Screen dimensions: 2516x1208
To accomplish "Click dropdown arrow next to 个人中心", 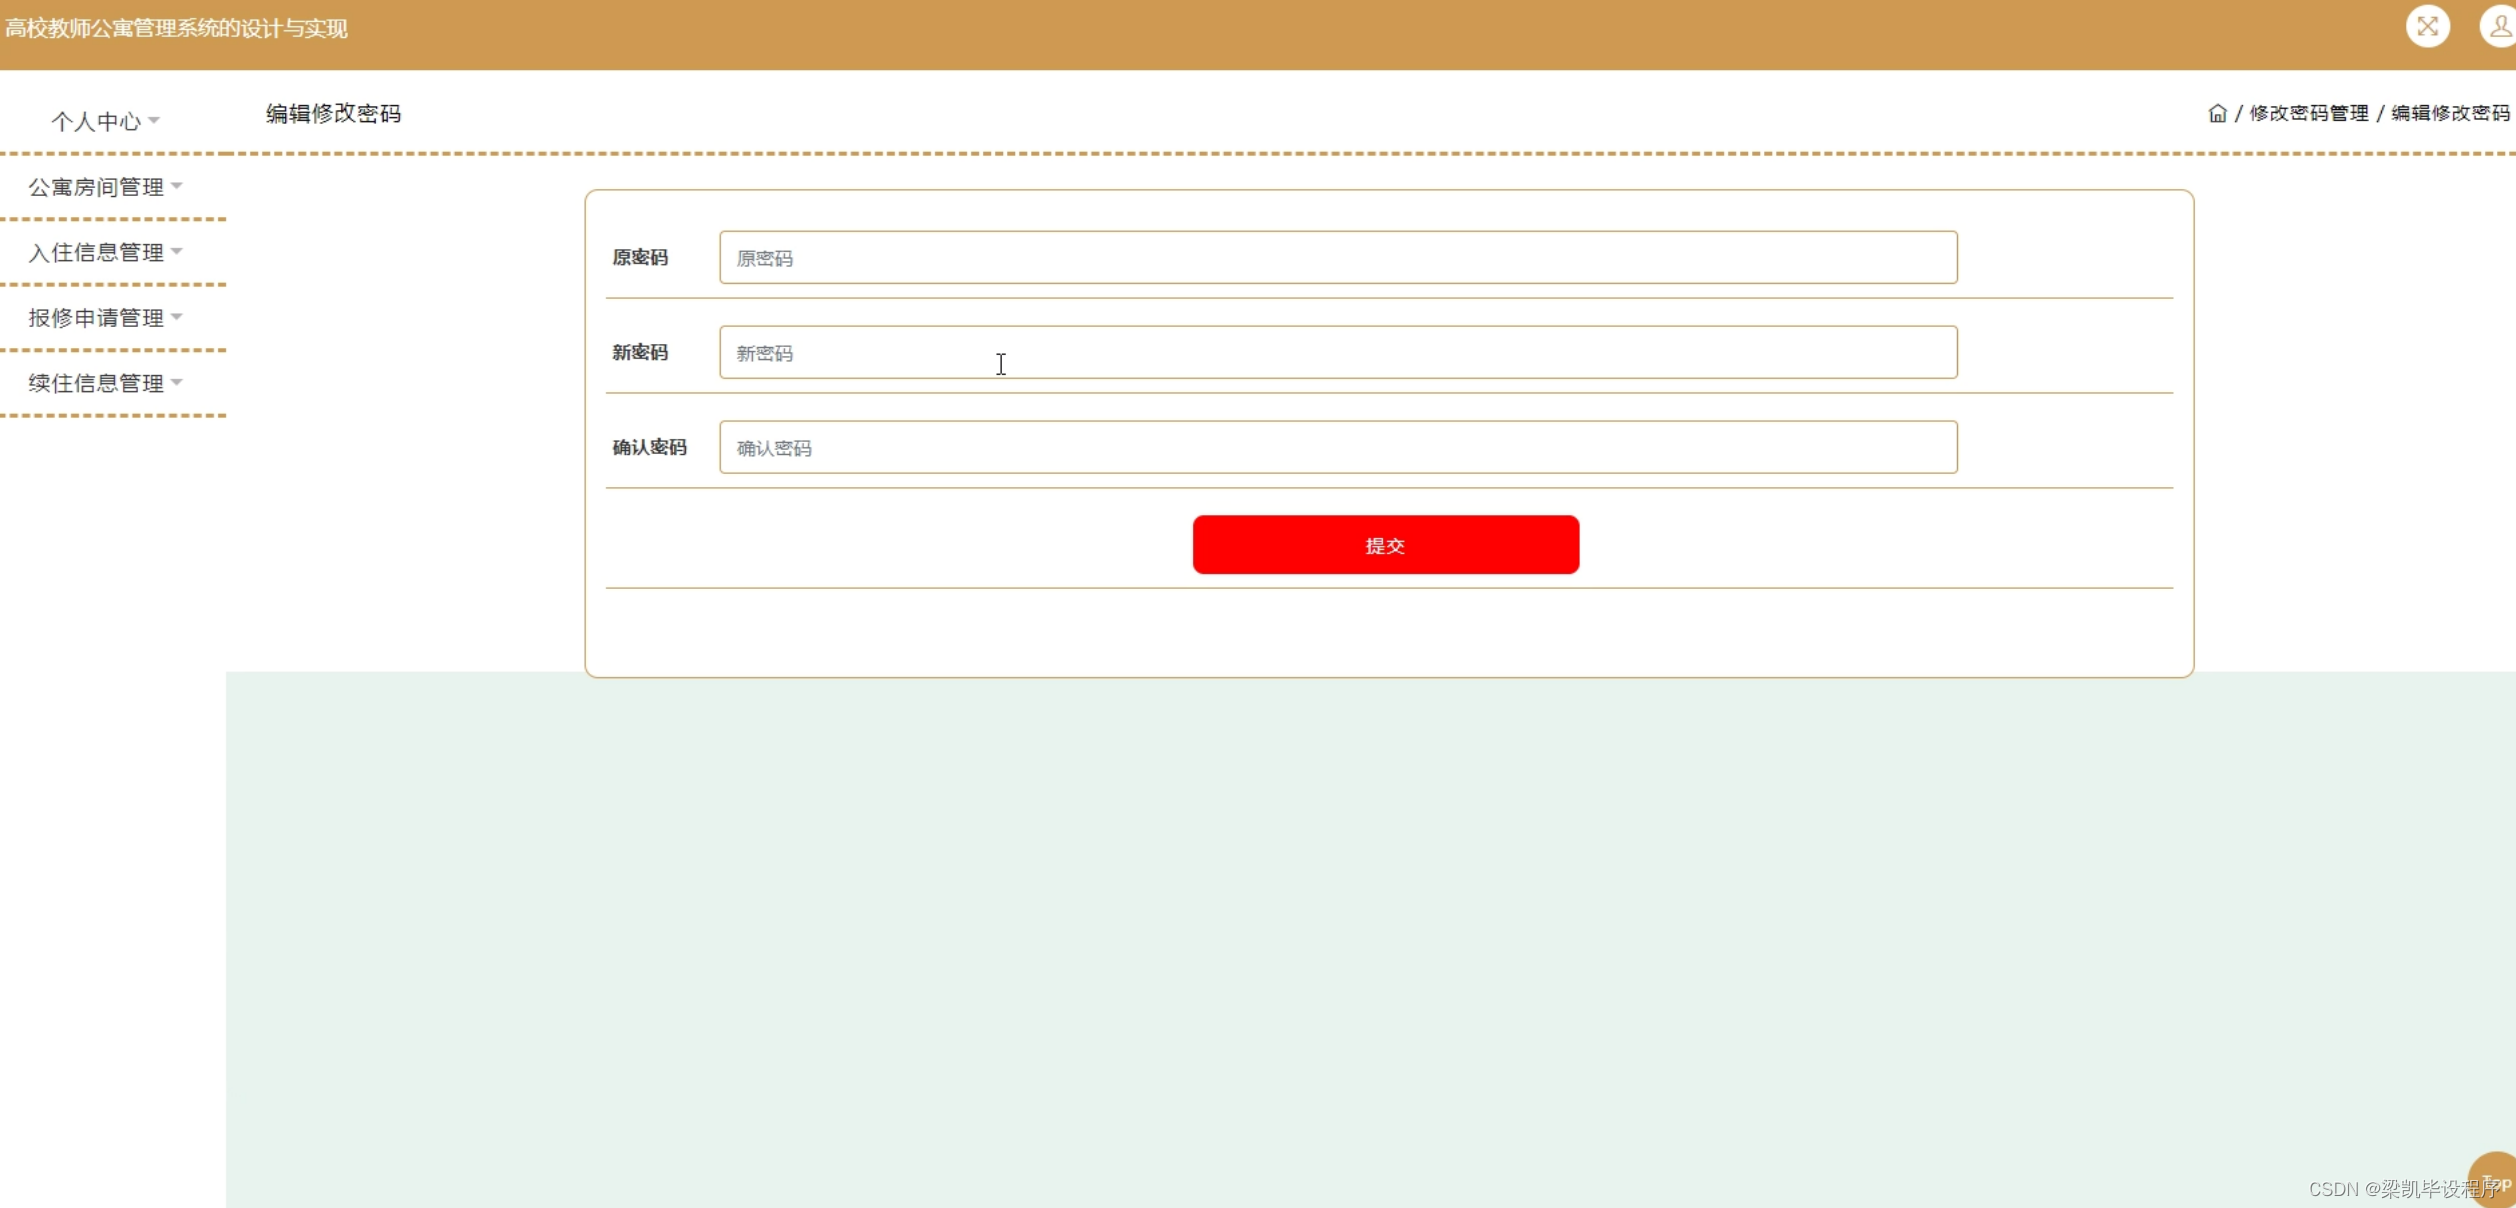I will (154, 121).
